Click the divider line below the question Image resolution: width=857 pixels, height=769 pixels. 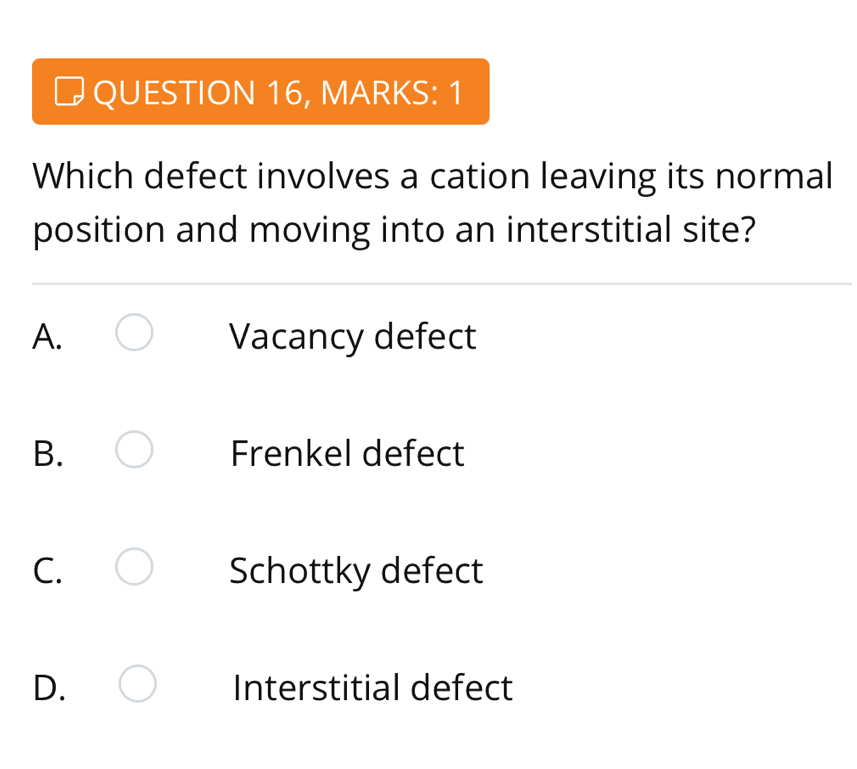[440, 284]
